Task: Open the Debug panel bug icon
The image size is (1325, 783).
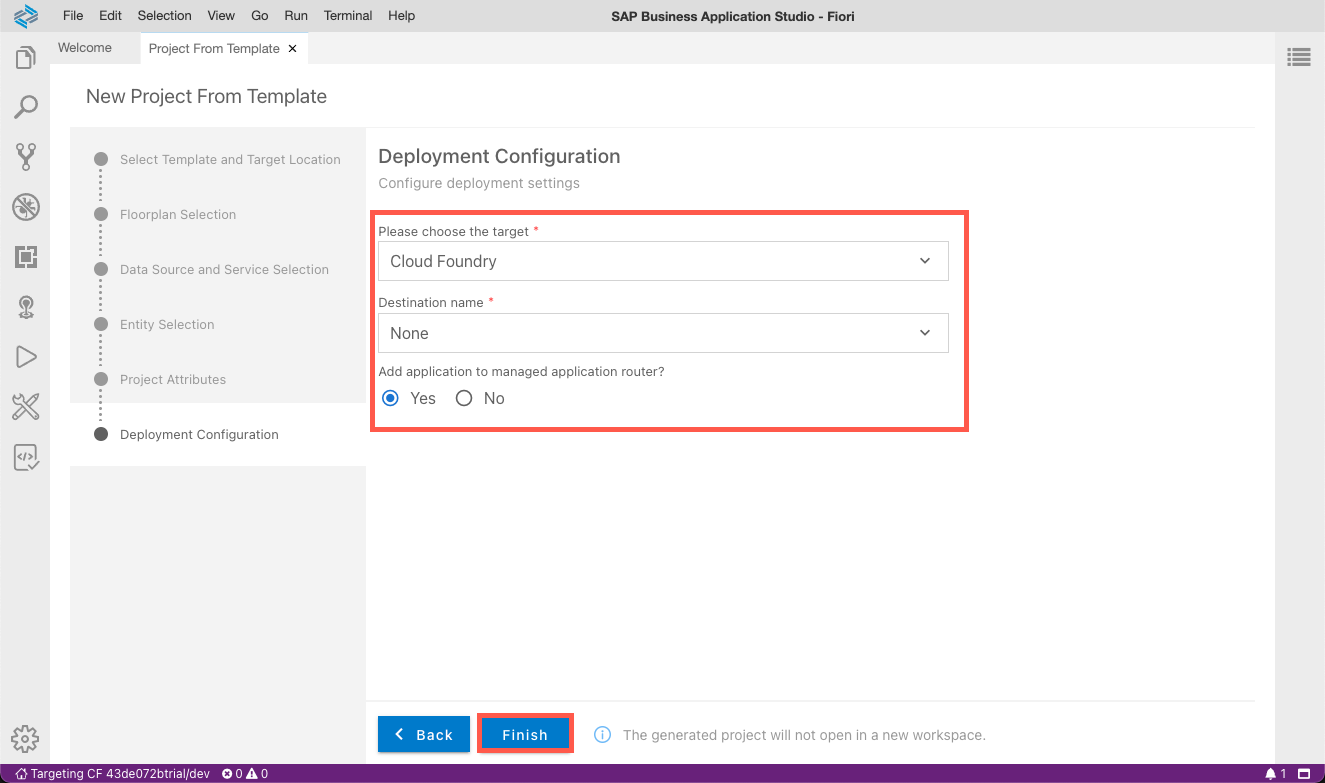Action: 25,207
